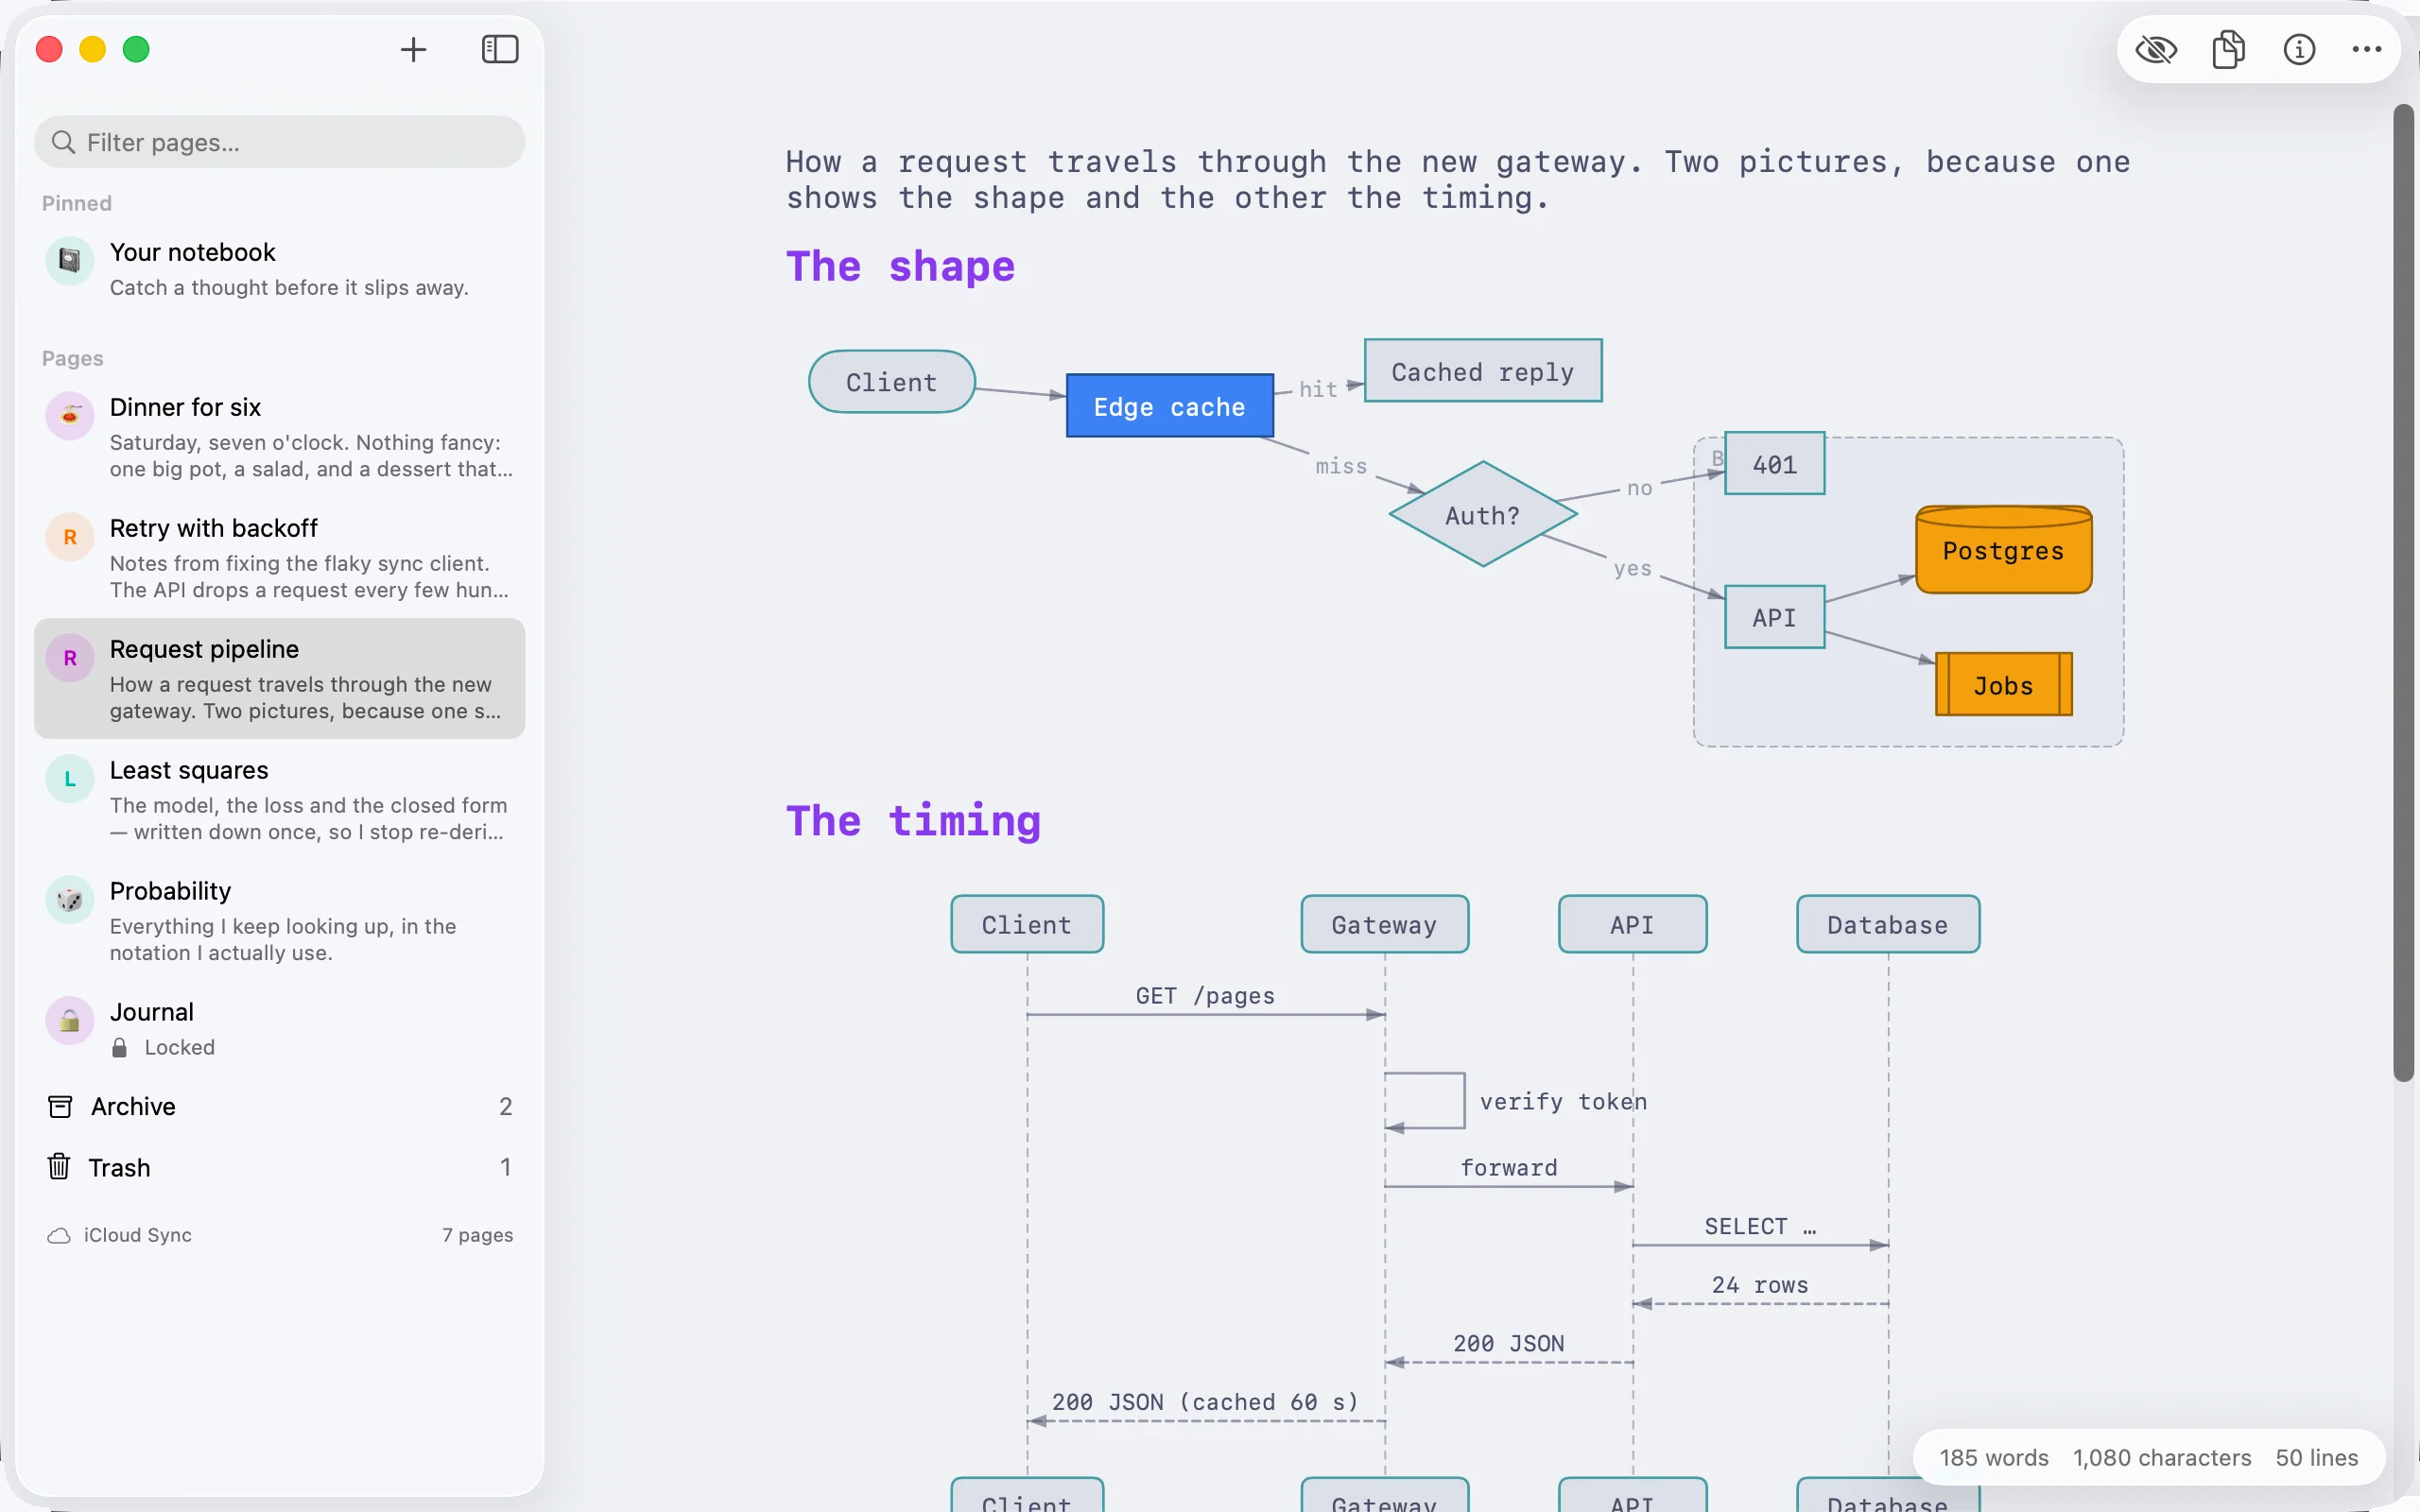Click the new page plus icon

[413, 49]
